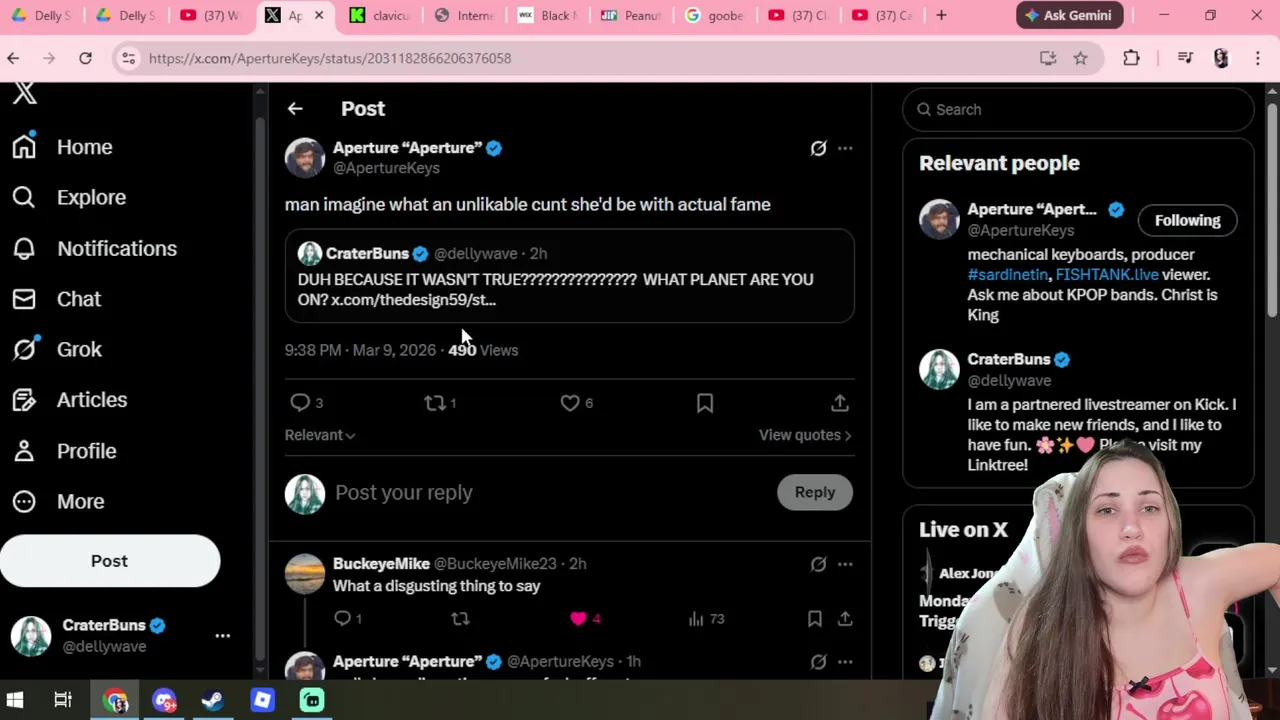Open BuckeyeMike's profile name

tap(381, 564)
